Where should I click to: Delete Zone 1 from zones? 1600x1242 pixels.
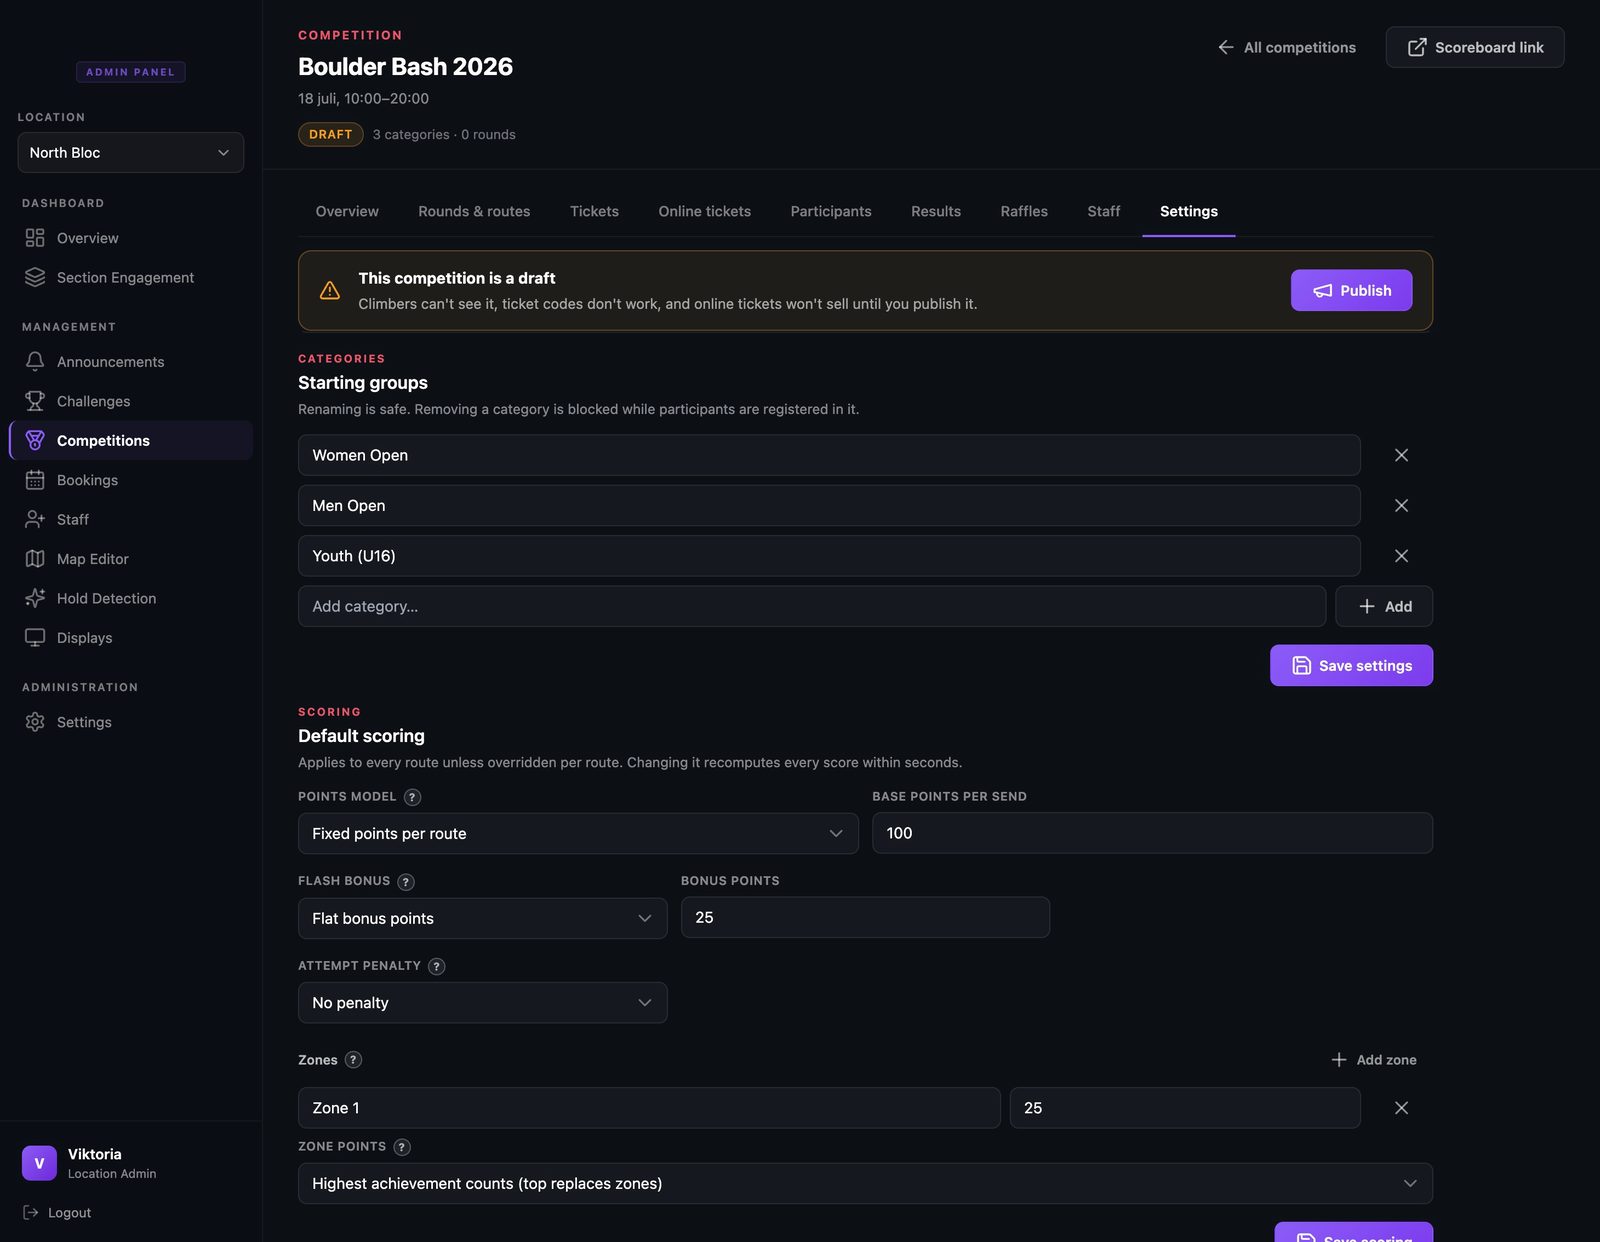point(1401,1108)
